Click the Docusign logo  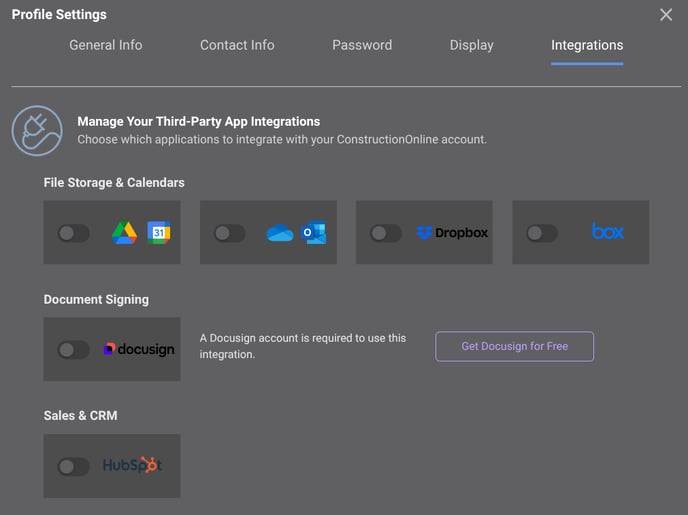tap(139, 349)
